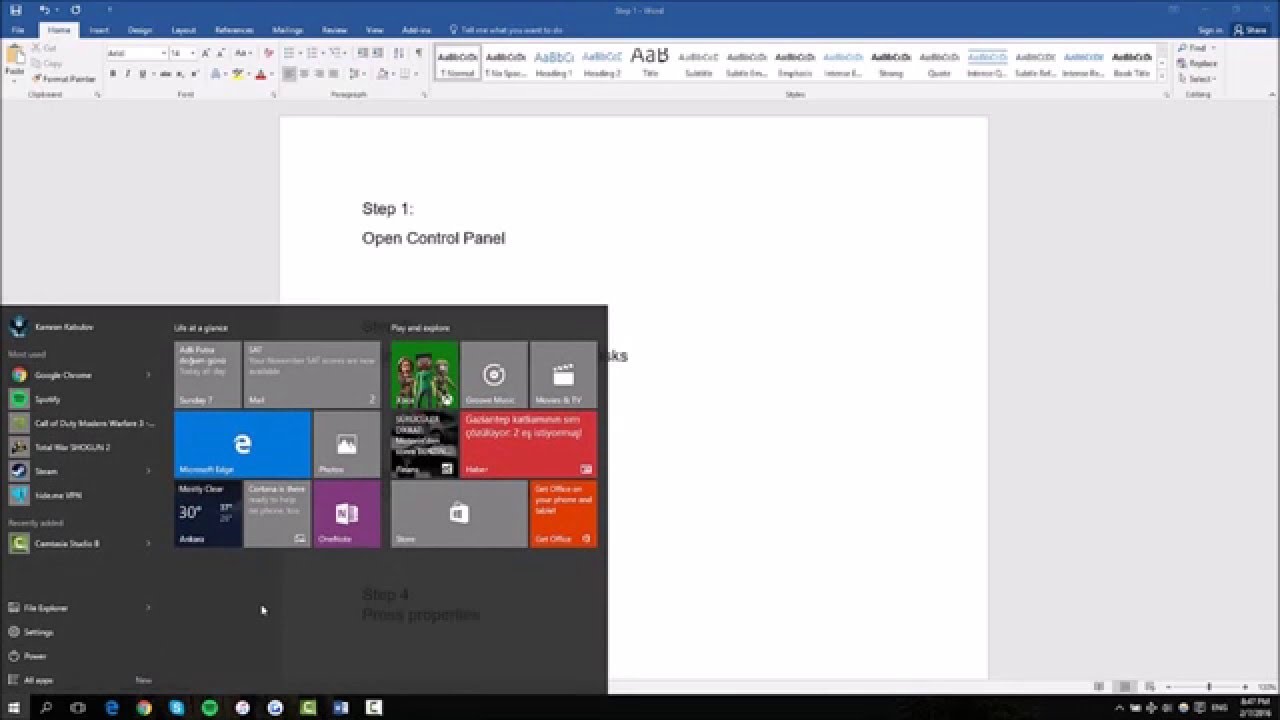This screenshot has height=720, width=1280.
Task: Switch to the Insert ribbon tab
Action: click(99, 30)
